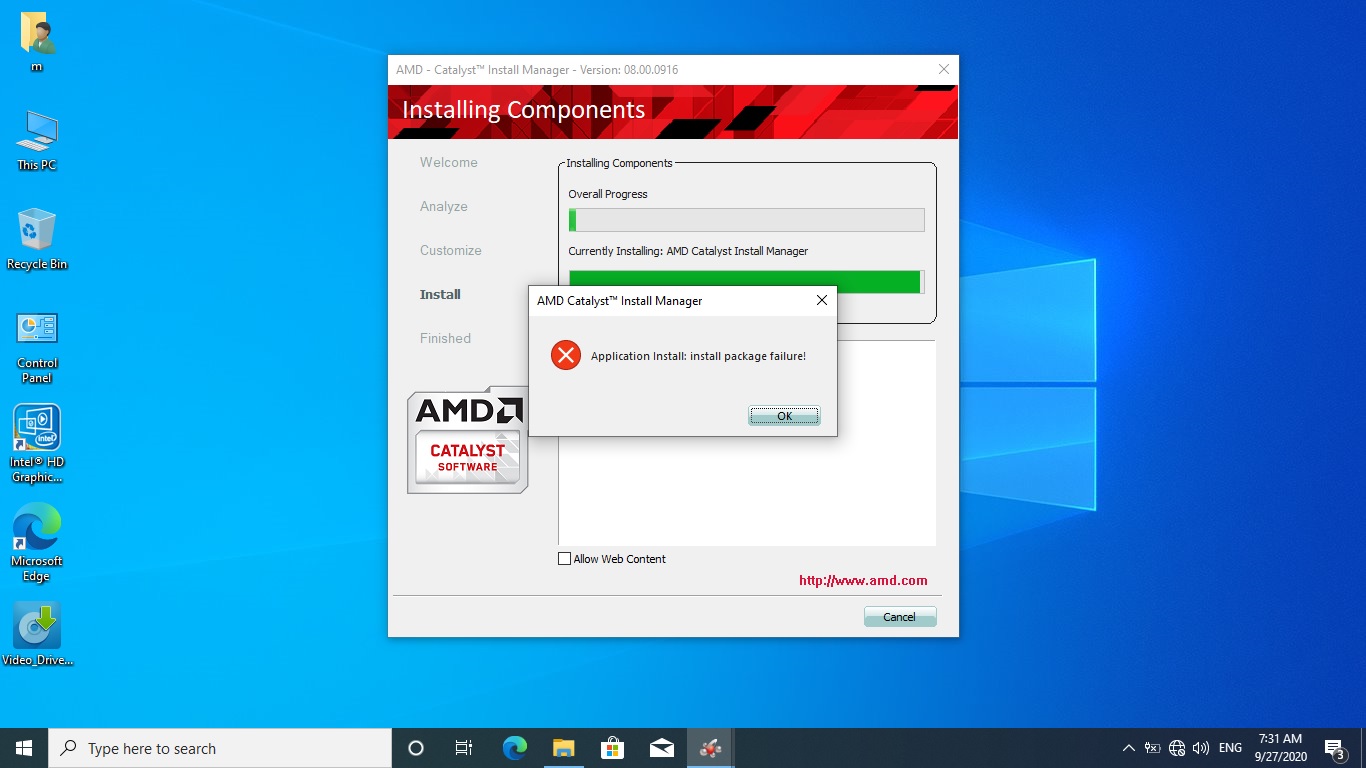Click the Currently Installing progress bar

(746, 281)
